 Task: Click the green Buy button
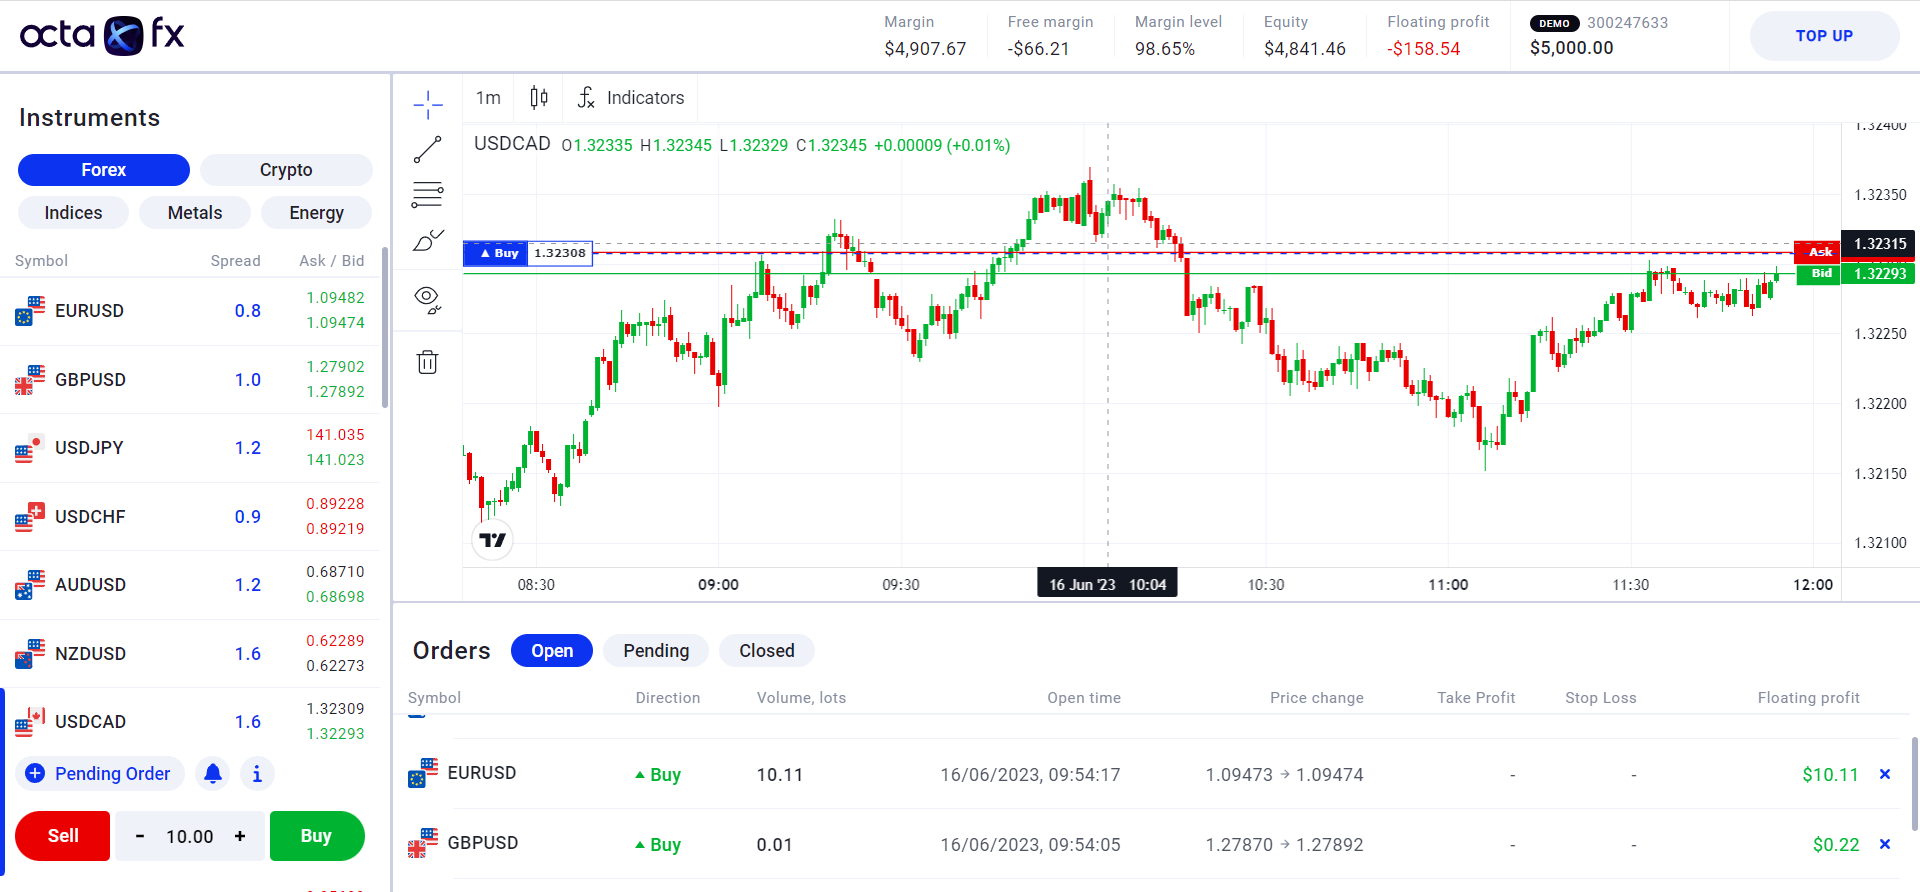[x=316, y=836]
